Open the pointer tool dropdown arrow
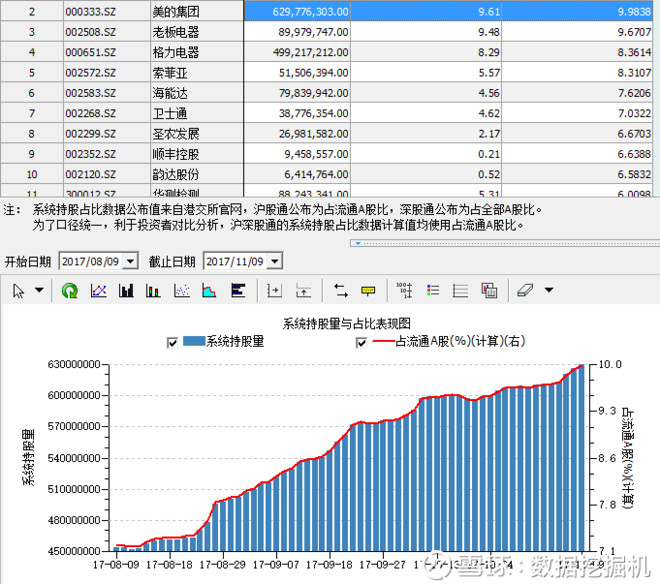This screenshot has height=584, width=660. (39, 290)
